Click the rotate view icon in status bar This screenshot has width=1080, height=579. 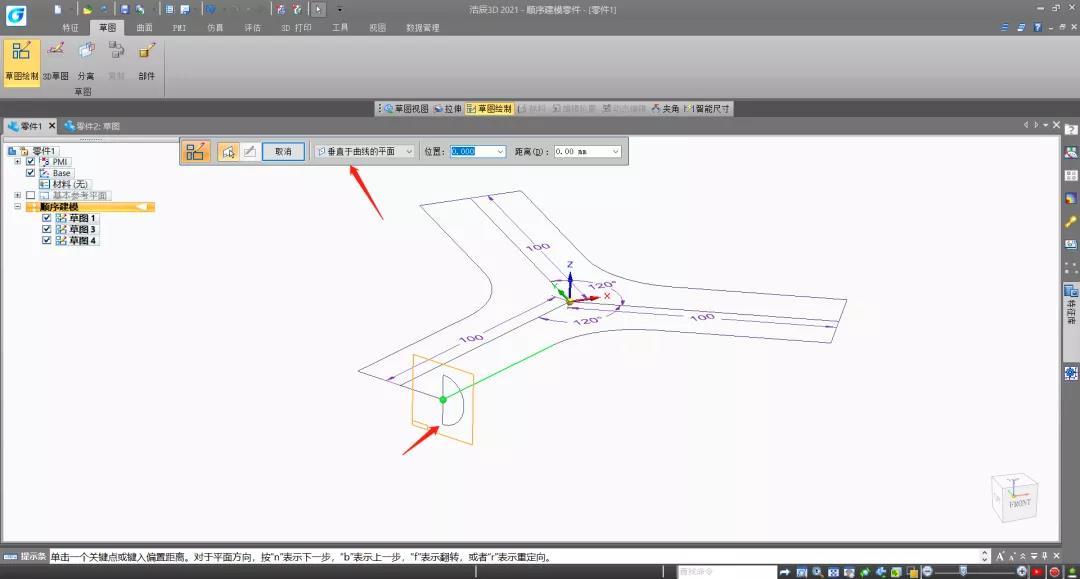(x=864, y=572)
